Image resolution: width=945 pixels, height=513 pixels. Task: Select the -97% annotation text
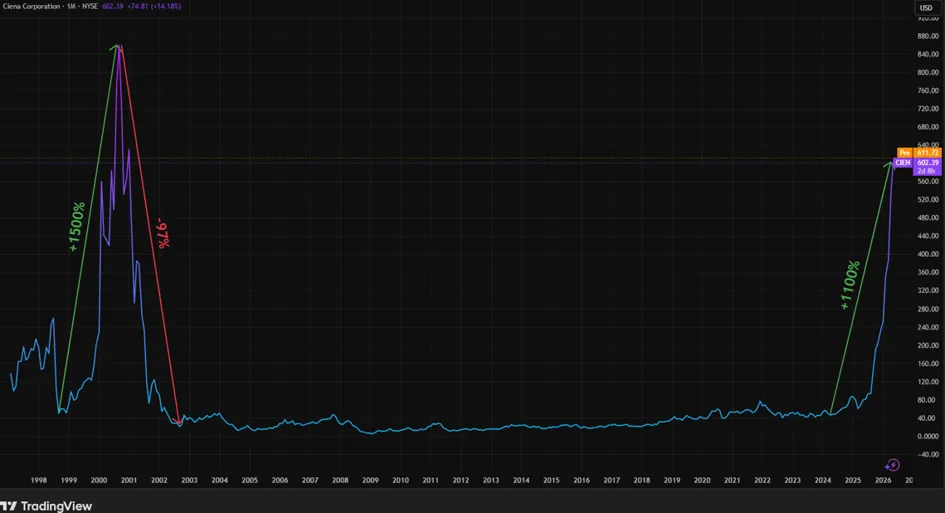click(x=163, y=233)
